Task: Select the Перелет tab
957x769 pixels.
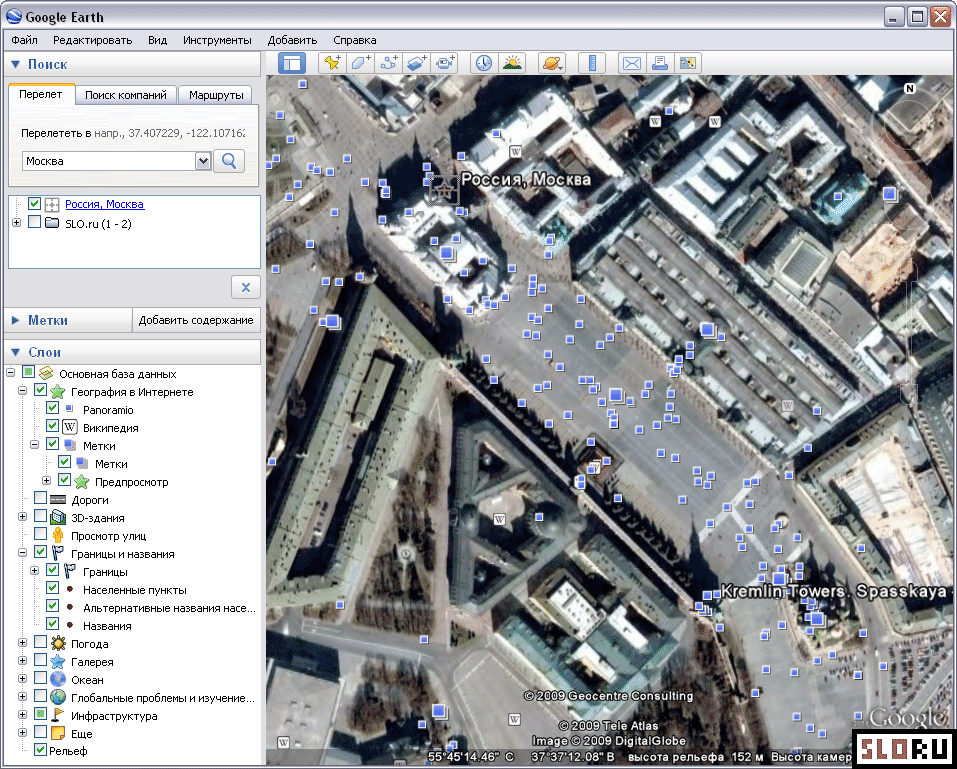Action: point(40,95)
